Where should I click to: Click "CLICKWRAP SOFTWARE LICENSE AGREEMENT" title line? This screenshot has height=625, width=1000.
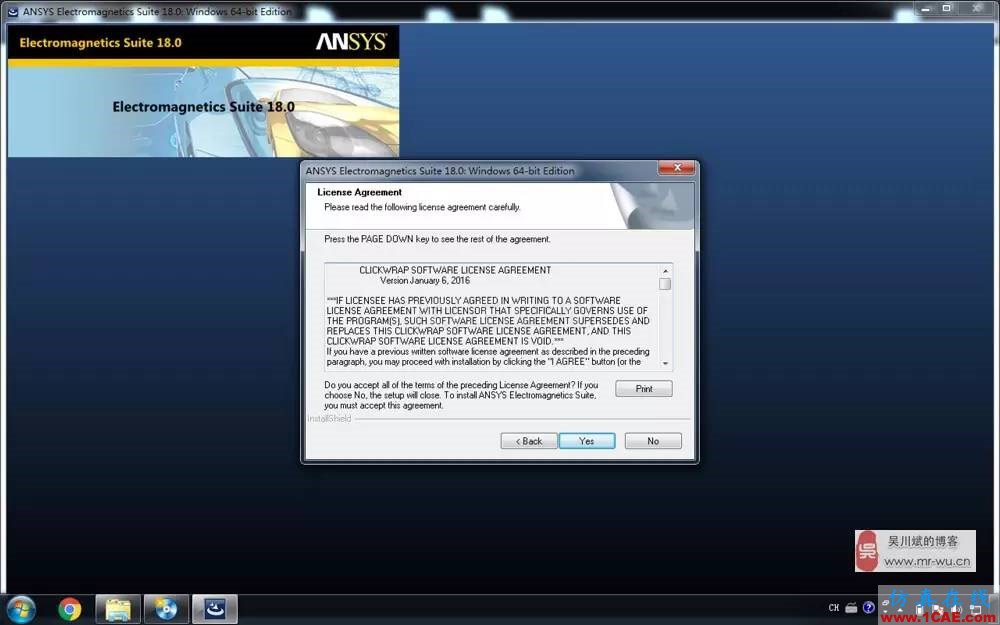455,270
